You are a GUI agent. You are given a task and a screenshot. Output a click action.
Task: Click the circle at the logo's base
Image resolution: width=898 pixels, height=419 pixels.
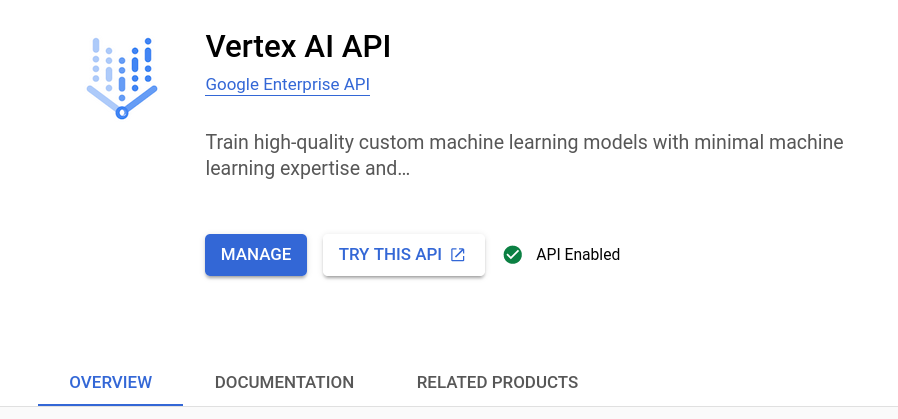tap(121, 113)
